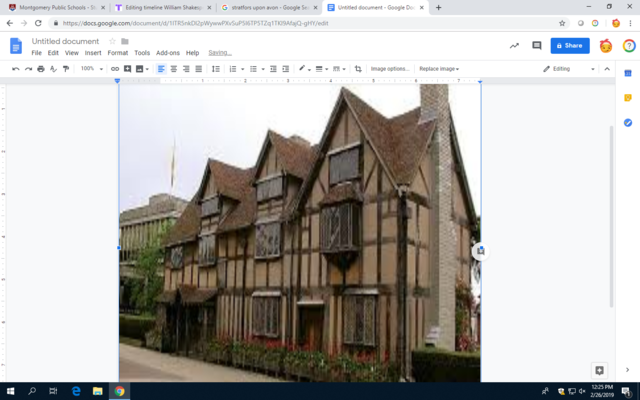
Task: Star the document
Action: coord(112,41)
